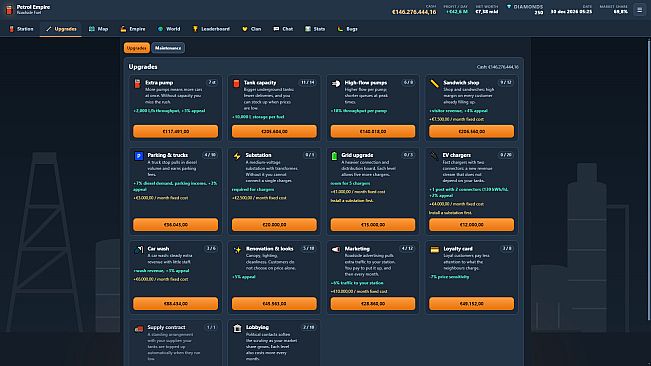Switch to the Map tab
The height and width of the screenshot is (366, 651).
(x=98, y=29)
